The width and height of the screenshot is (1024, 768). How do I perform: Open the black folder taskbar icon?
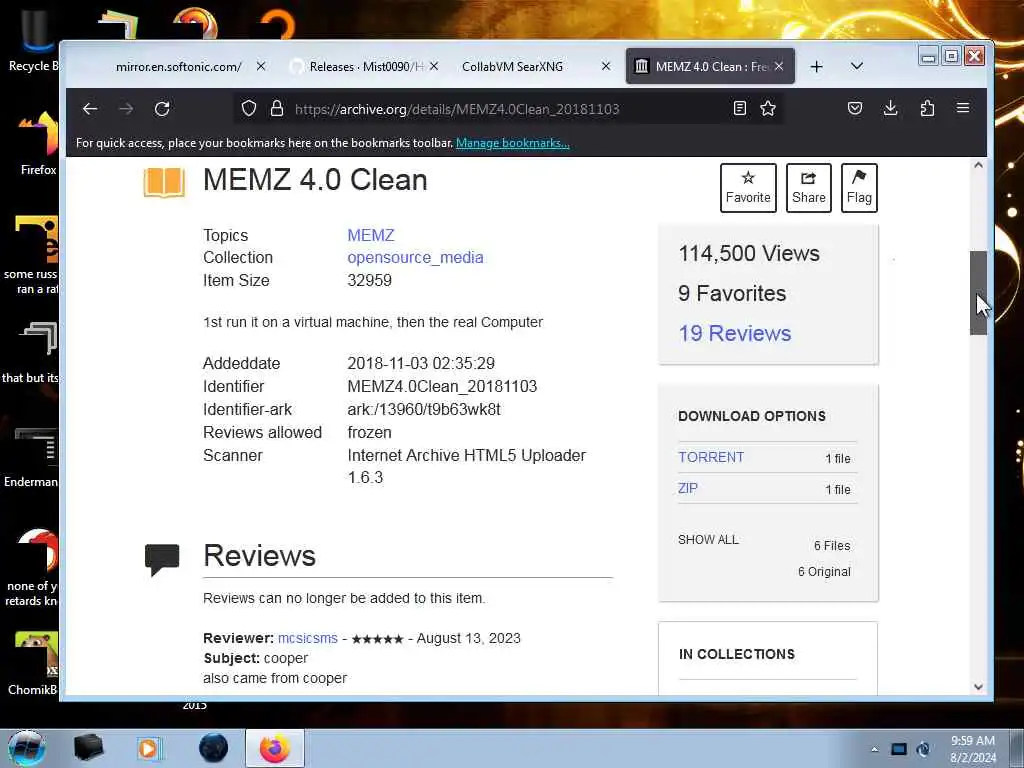point(88,748)
